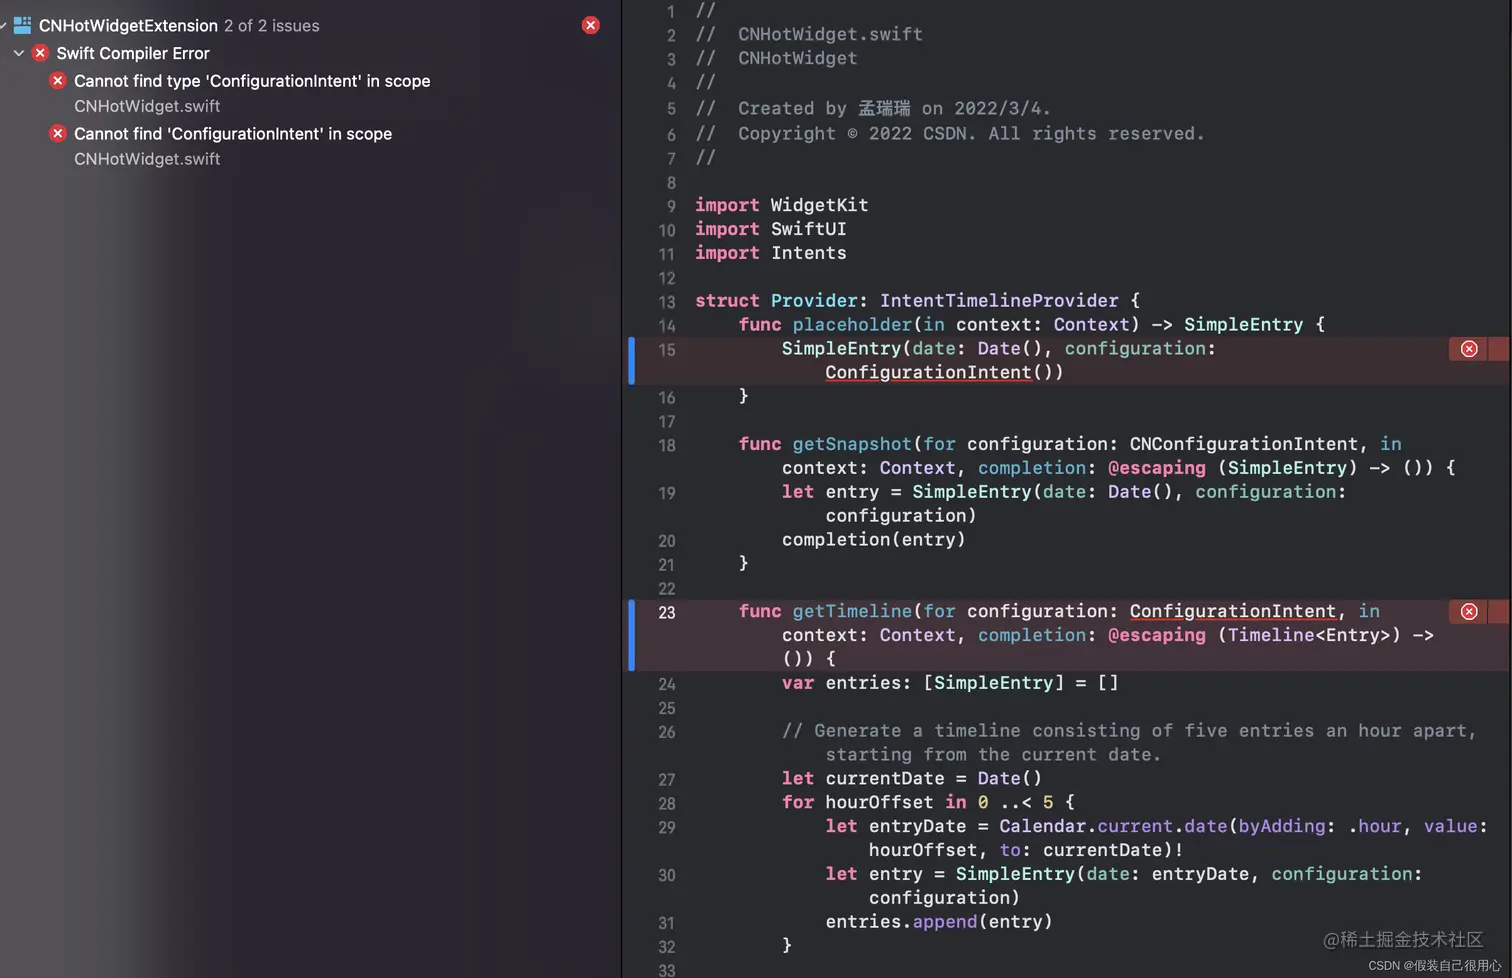Click the placeholder function name
Viewport: 1512px width, 978px height.
[x=852, y=324]
